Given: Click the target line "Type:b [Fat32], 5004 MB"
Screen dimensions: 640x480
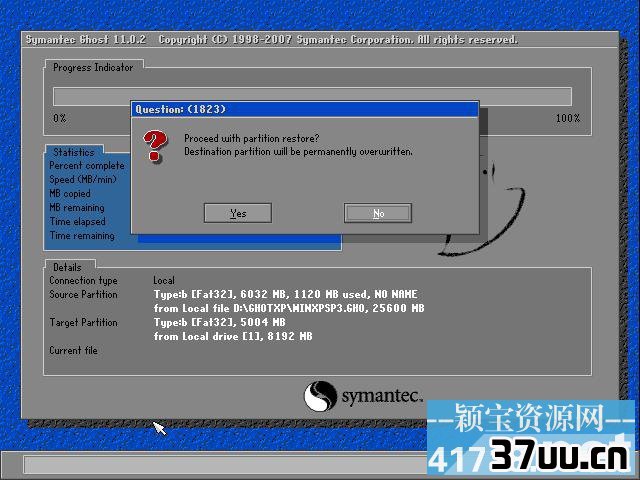Looking at the screenshot, I should [x=220, y=322].
